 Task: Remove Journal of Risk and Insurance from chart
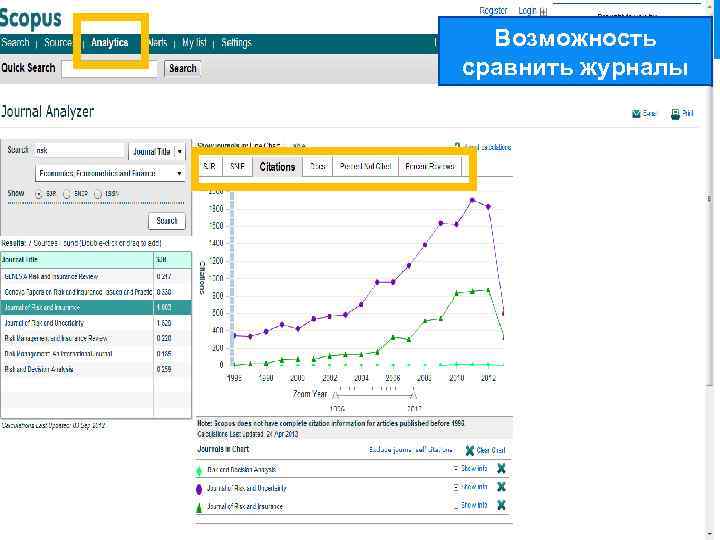point(501,505)
